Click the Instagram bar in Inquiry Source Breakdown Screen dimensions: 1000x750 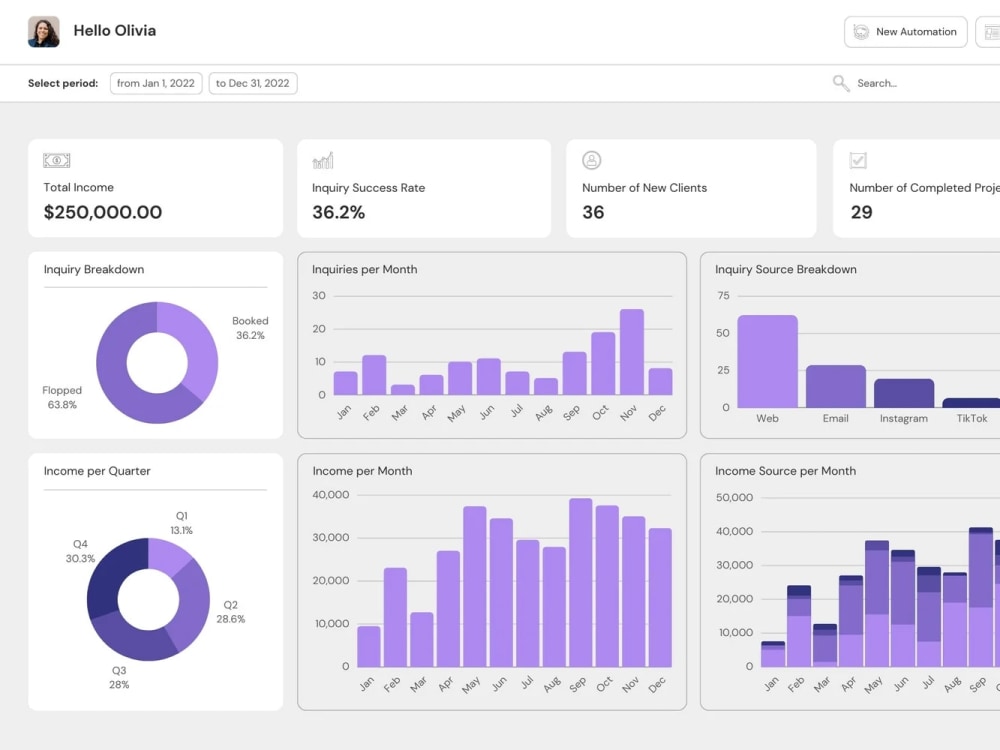pos(904,393)
